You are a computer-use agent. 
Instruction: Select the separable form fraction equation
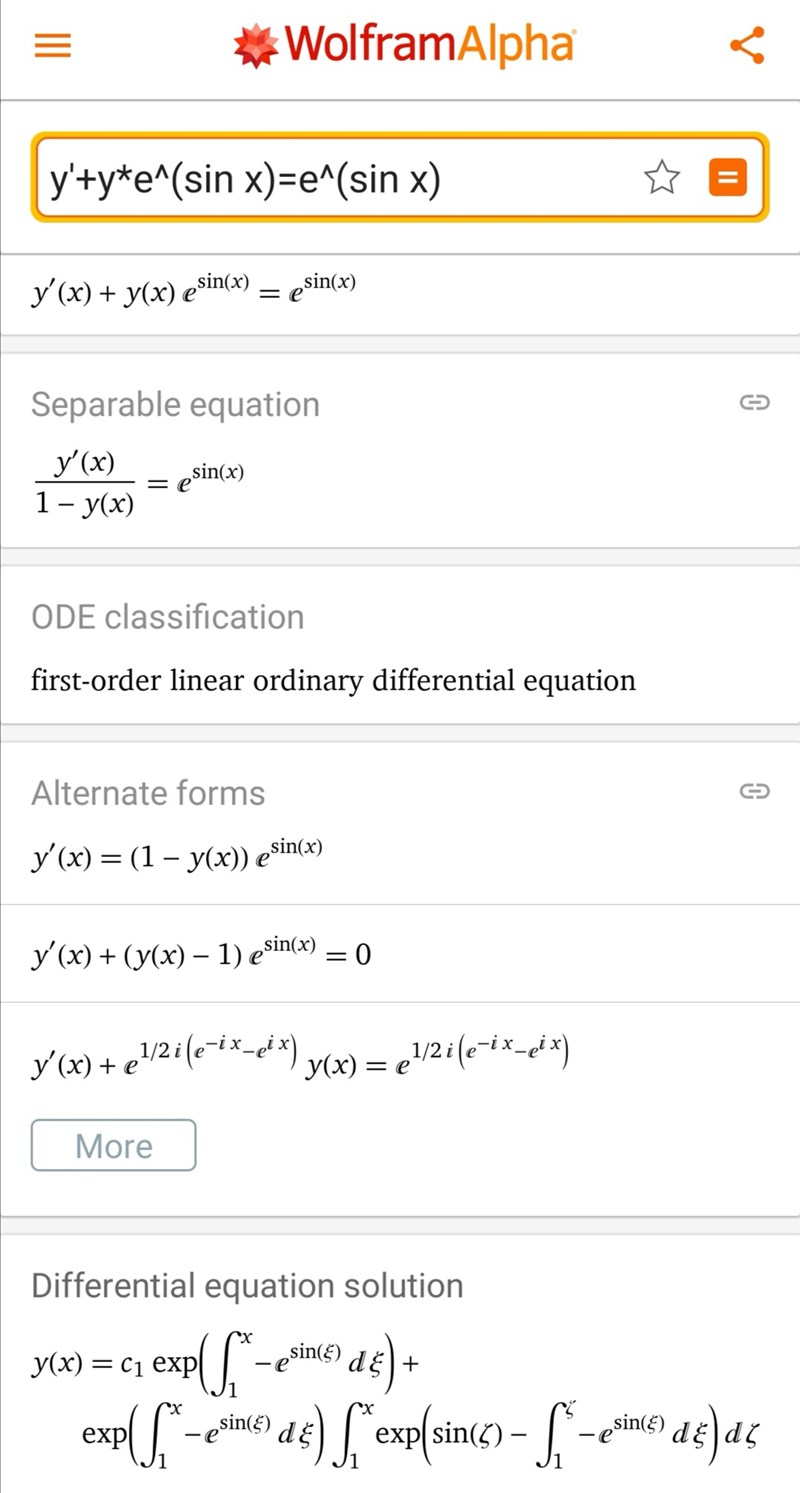[x=138, y=482]
